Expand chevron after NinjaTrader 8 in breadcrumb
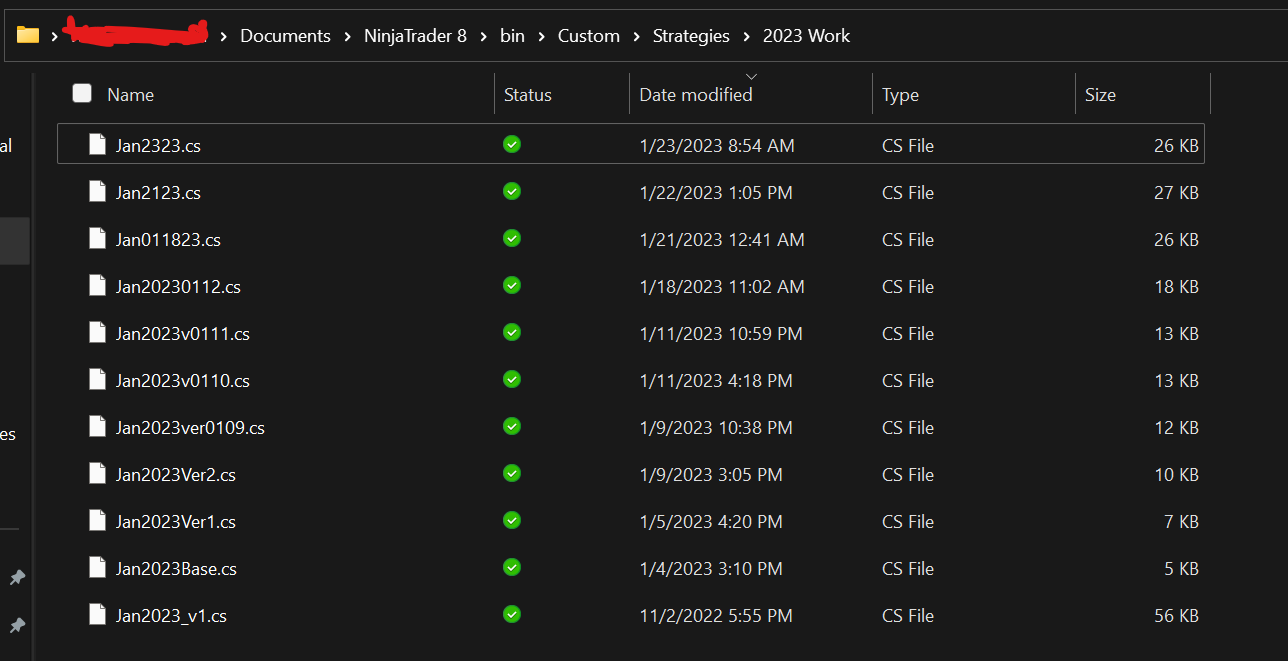The image size is (1288, 661). (x=483, y=36)
